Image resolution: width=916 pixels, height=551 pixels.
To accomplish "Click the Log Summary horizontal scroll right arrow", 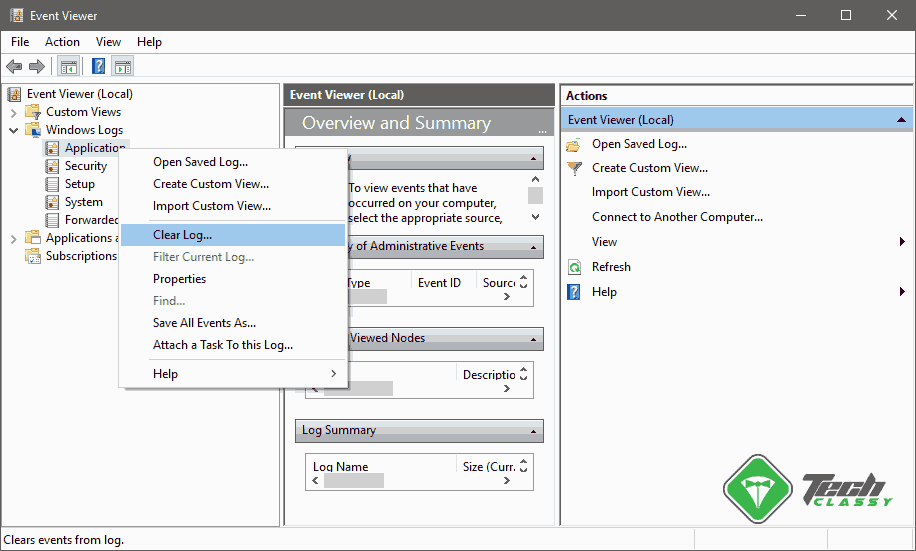I will pyautogui.click(x=507, y=480).
